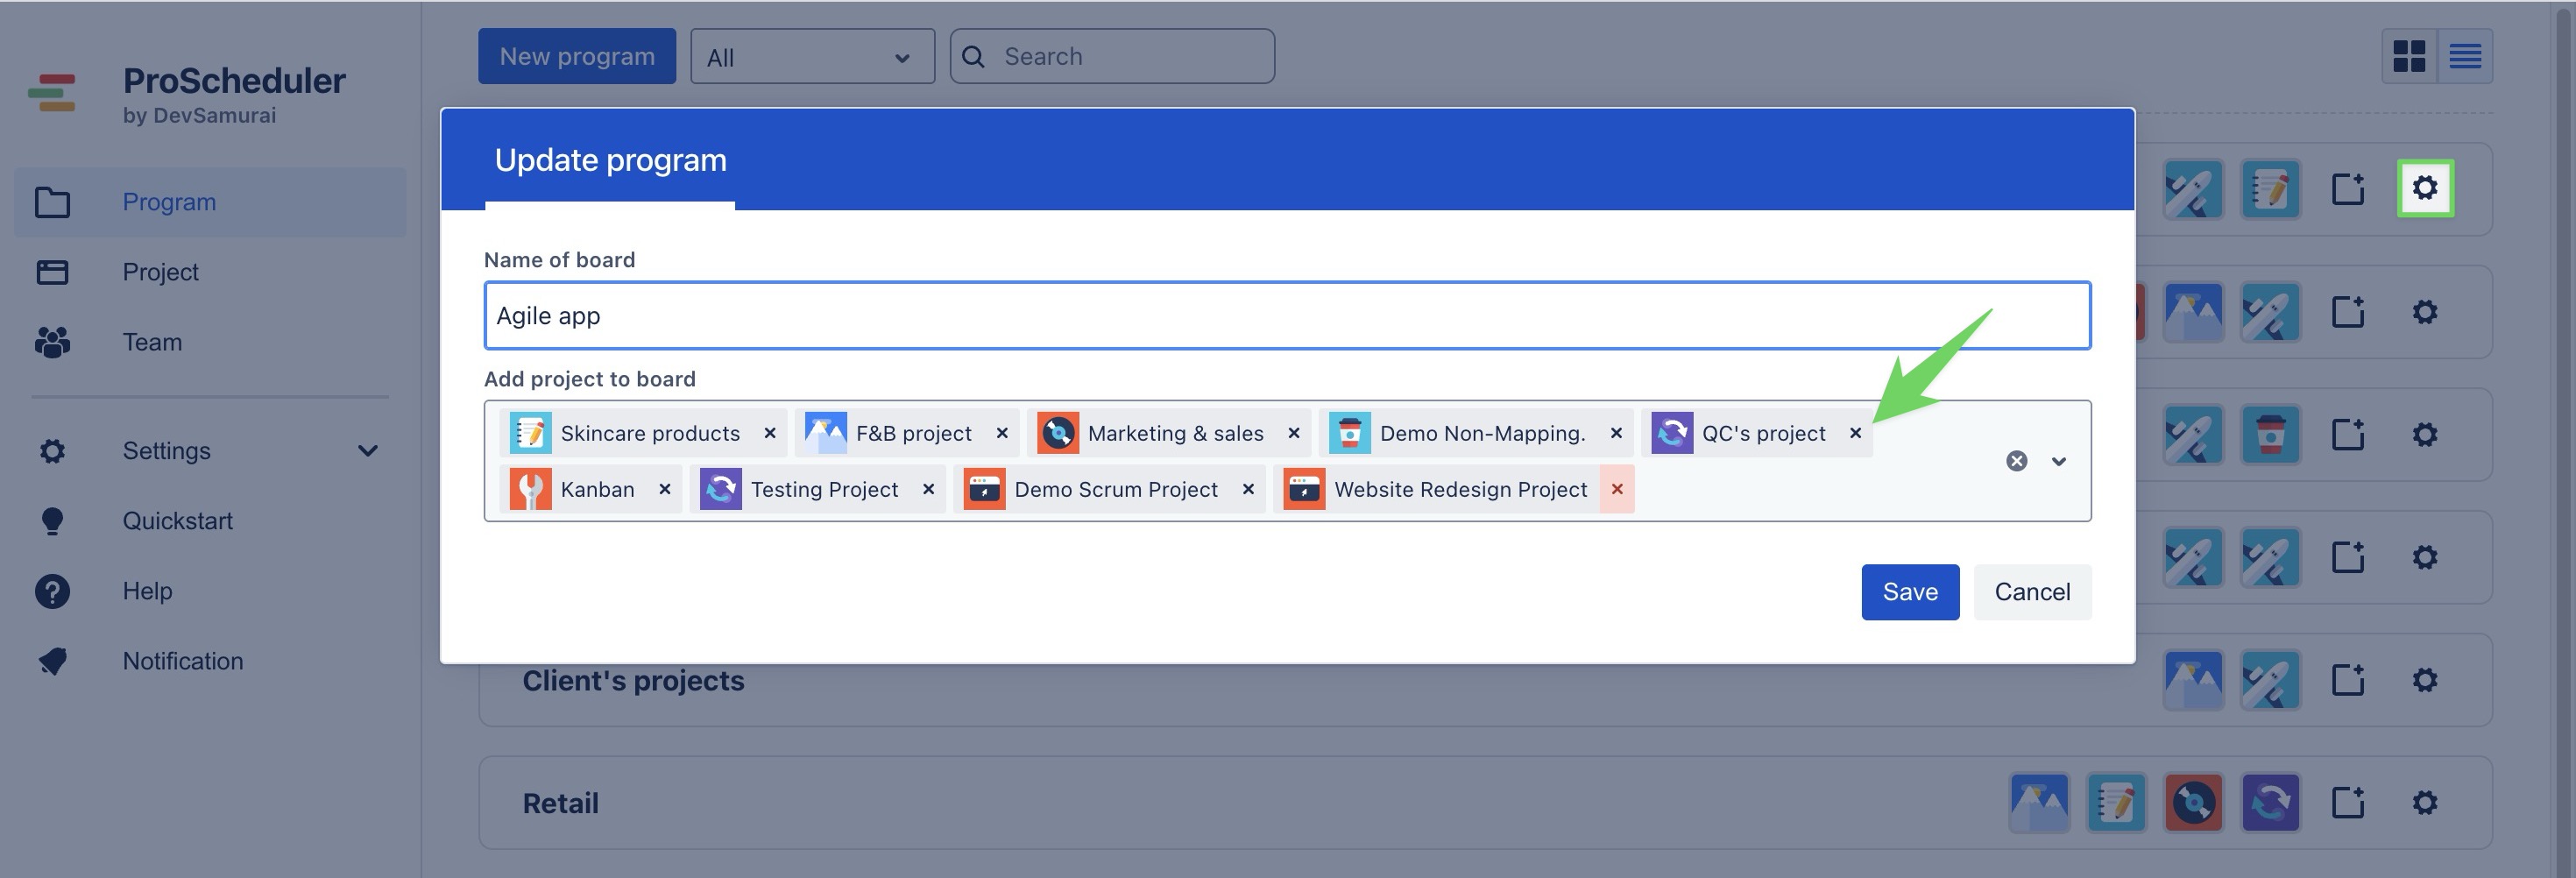The width and height of the screenshot is (2576, 878).
Task: Switch to list view layout
Action: tap(2465, 56)
